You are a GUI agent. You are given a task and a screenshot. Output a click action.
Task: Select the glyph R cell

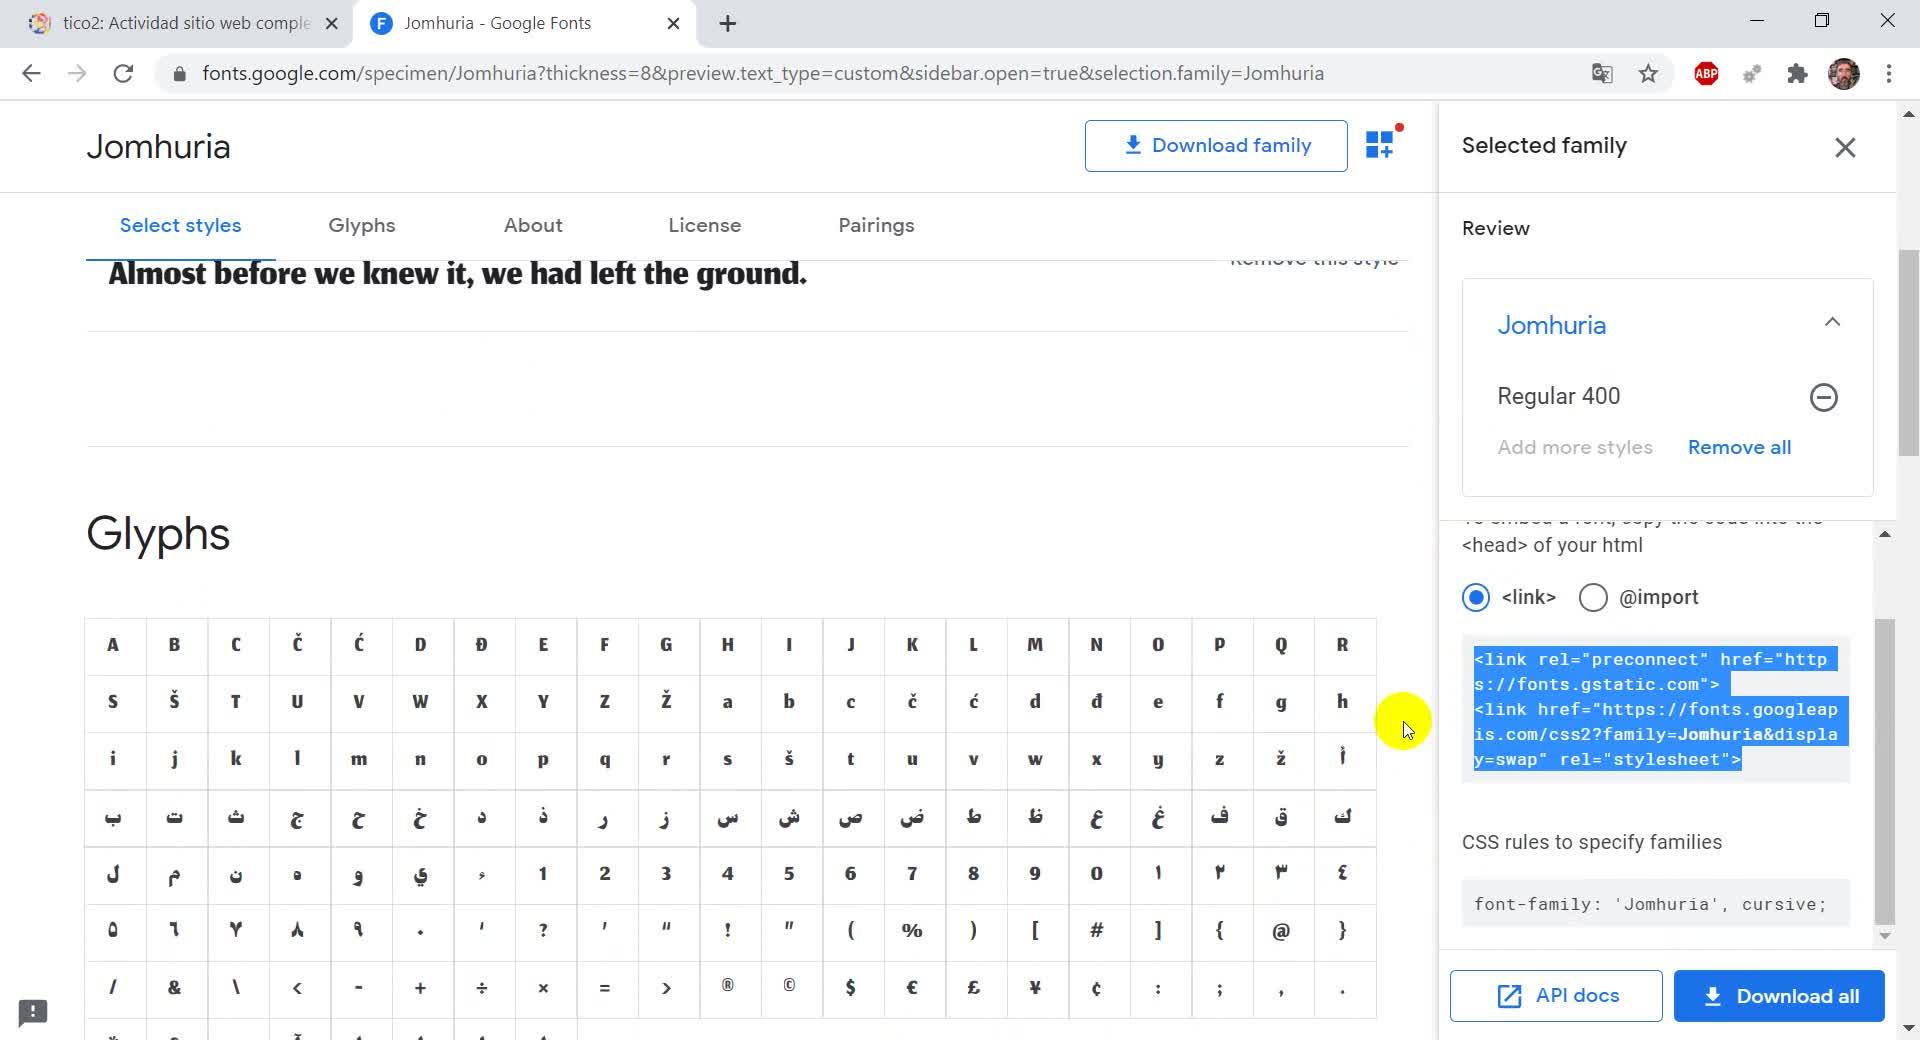[x=1342, y=645]
